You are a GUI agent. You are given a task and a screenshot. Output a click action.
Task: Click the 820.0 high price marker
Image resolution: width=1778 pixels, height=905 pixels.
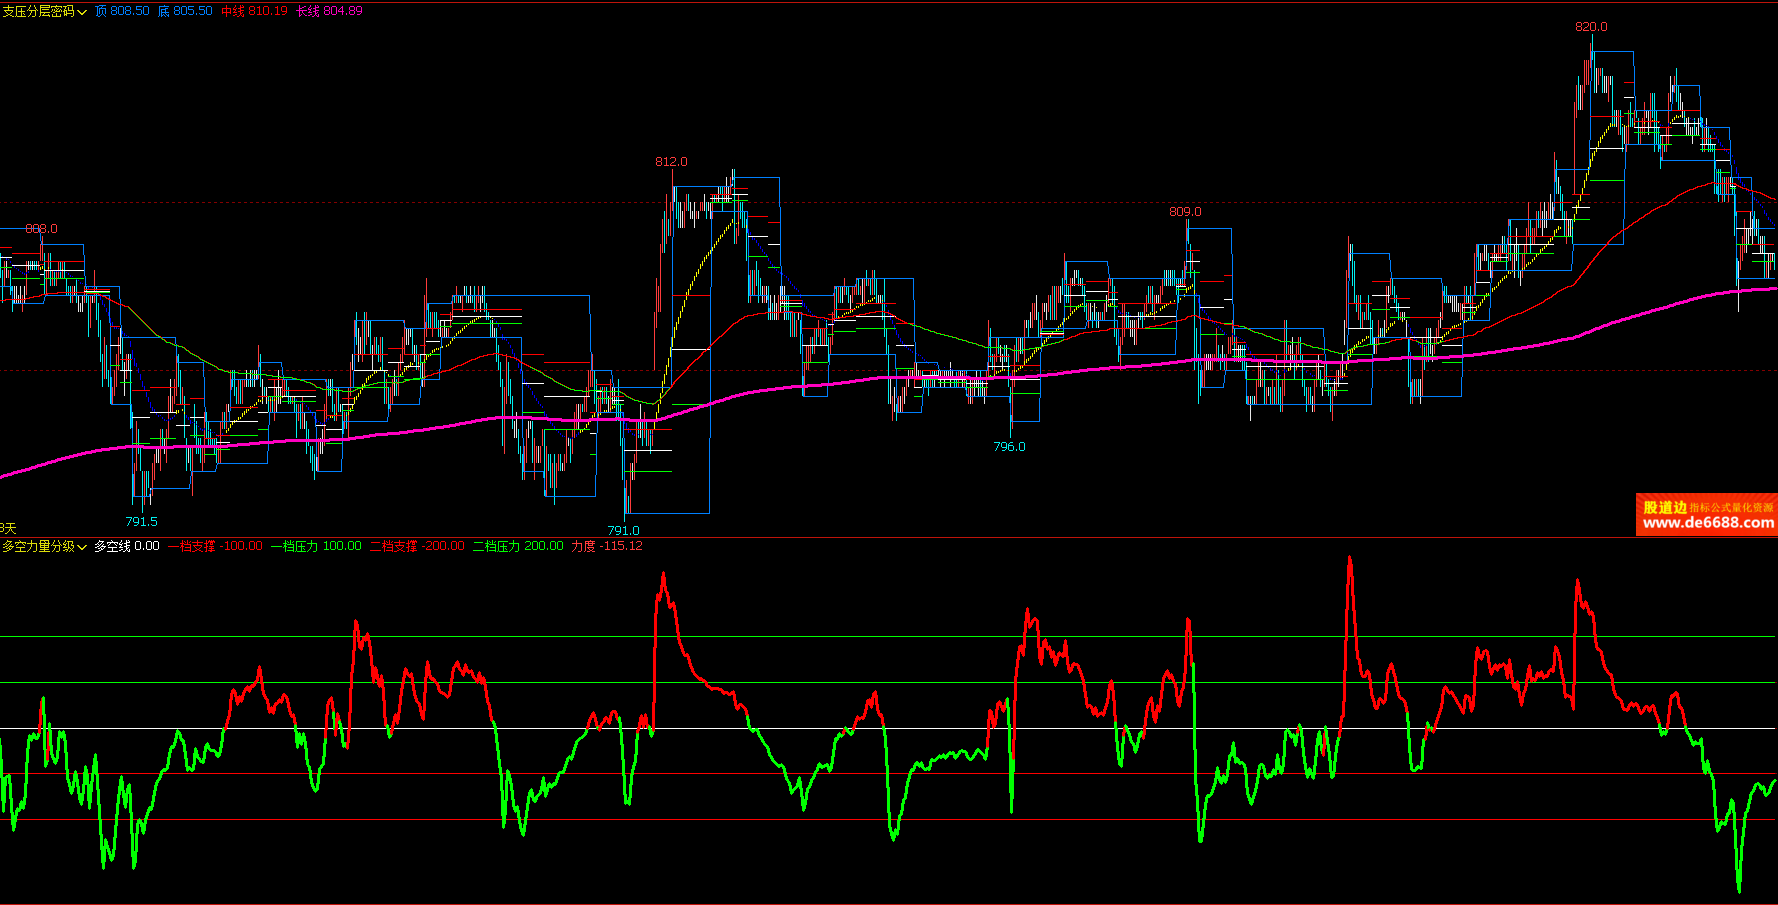pos(1591,27)
